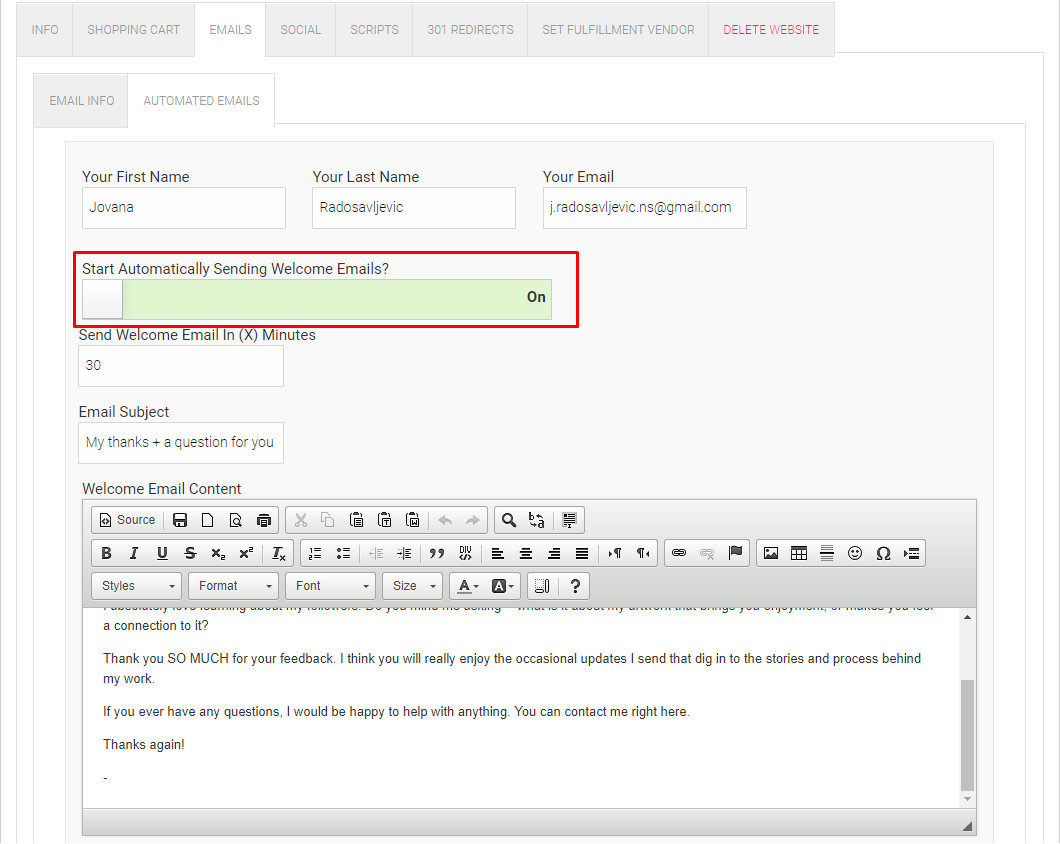Open the Email Info sub-tab
This screenshot has width=1060, height=844.
pyautogui.click(x=82, y=100)
